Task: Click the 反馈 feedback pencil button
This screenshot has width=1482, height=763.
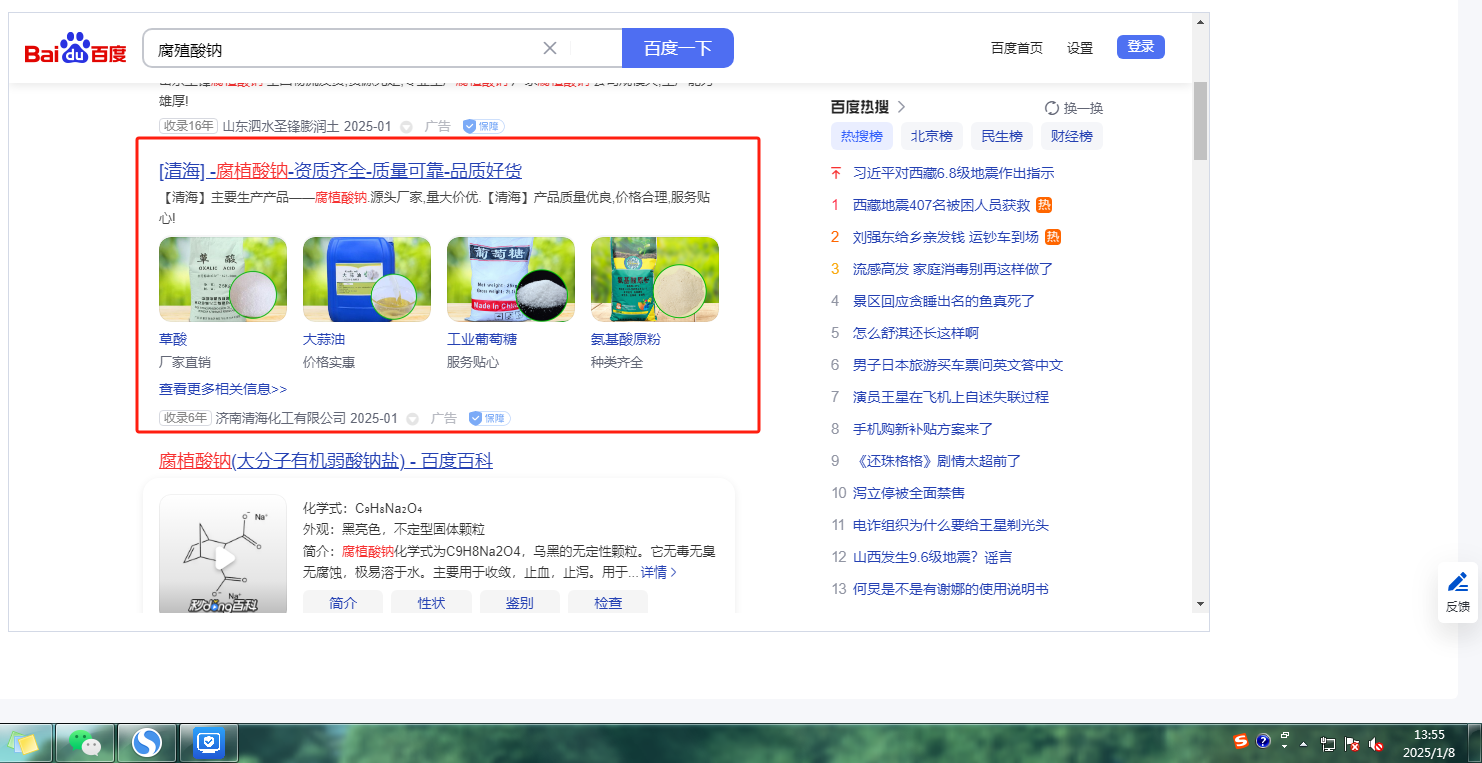Action: pyautogui.click(x=1458, y=592)
